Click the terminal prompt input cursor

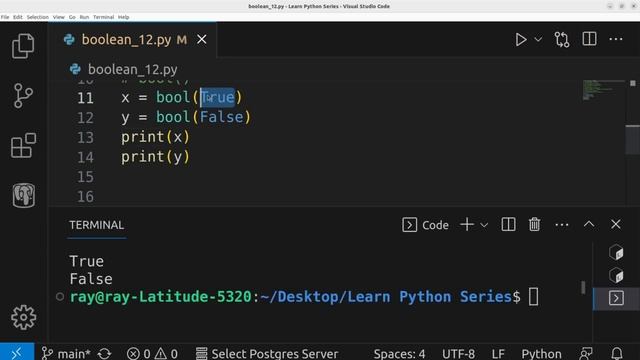(x=533, y=297)
